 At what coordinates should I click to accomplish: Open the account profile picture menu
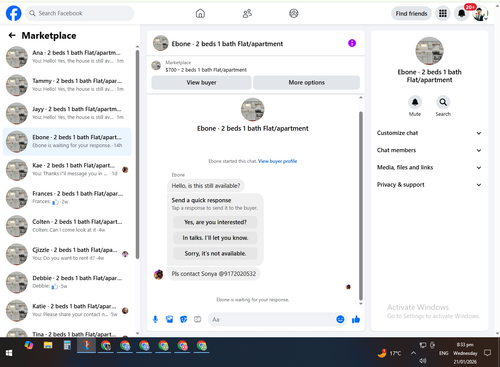[x=480, y=14]
